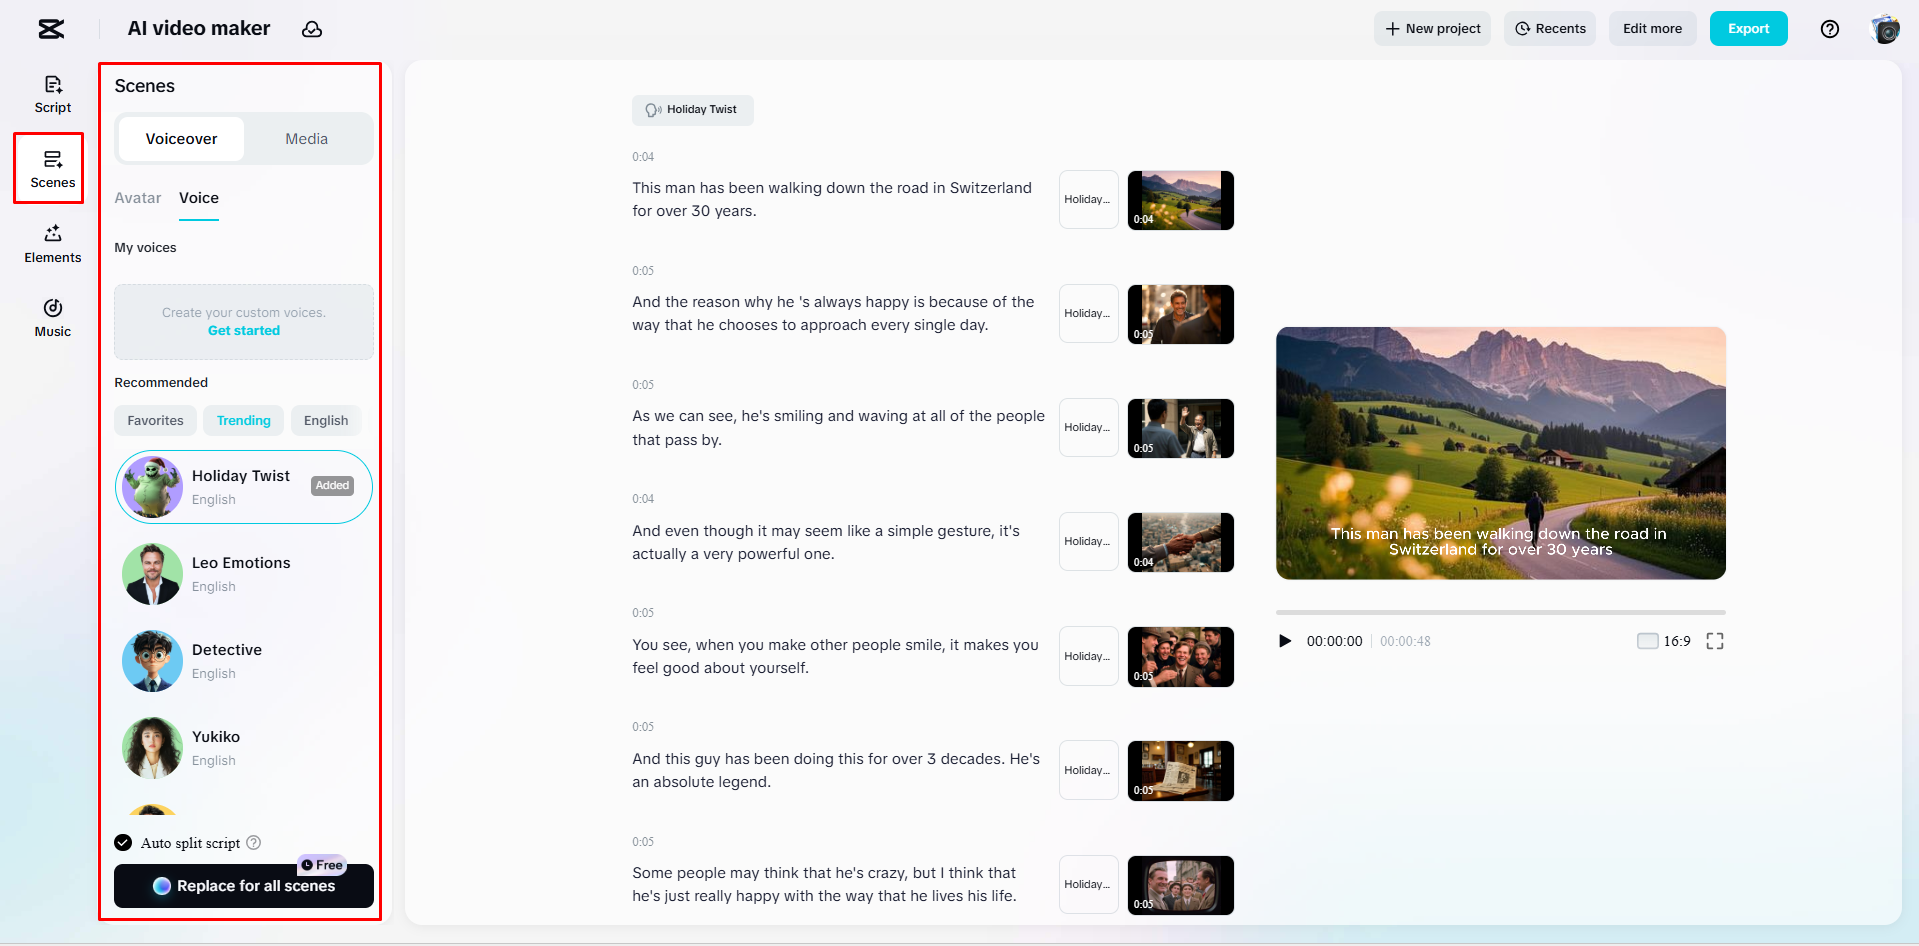Edit the 'walking down the road in Switzerland' text

click(x=832, y=199)
